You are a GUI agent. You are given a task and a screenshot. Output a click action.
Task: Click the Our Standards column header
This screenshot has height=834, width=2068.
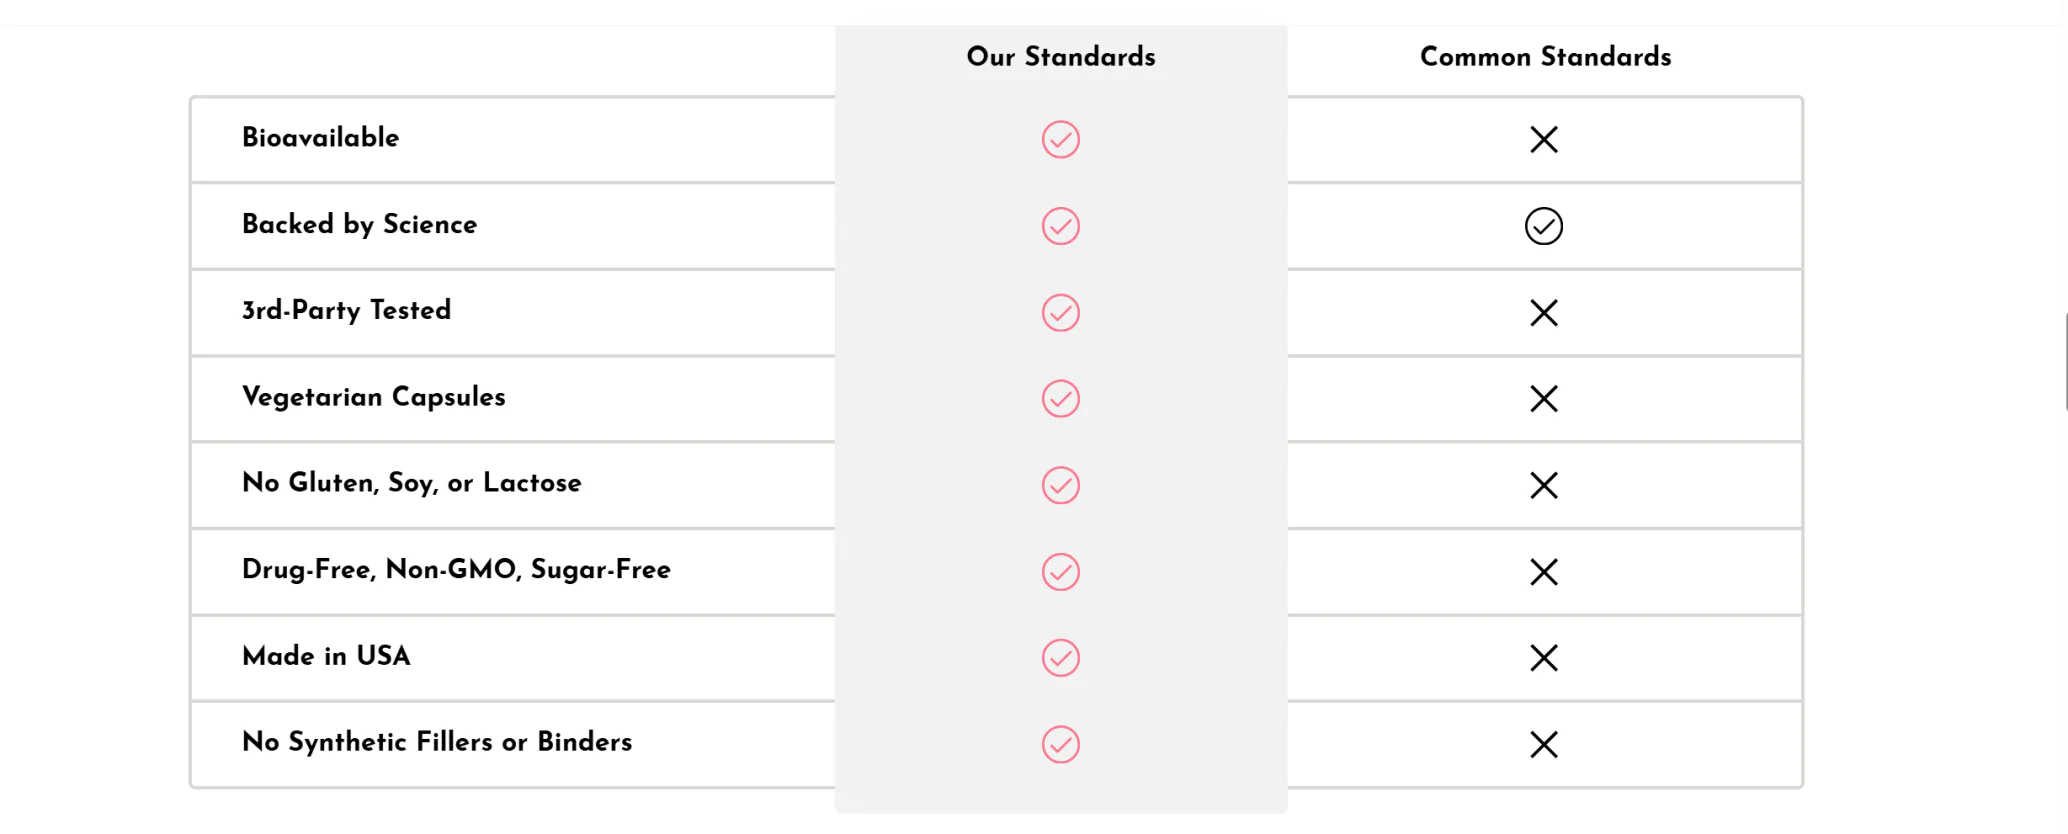1060,57
